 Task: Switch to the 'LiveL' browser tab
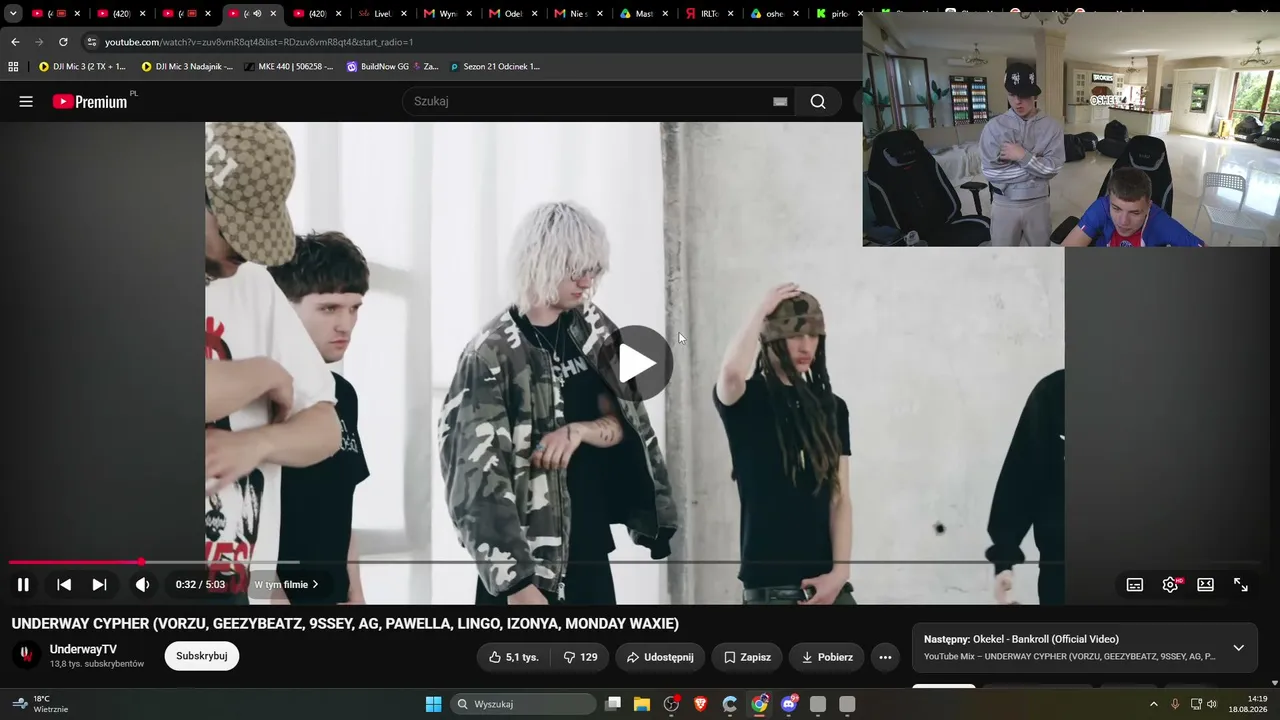(x=382, y=14)
